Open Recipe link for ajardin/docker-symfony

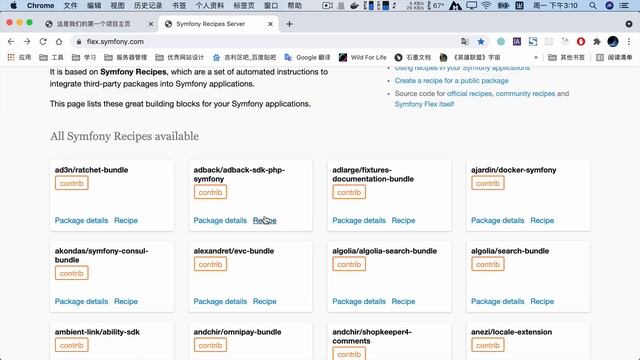click(x=542, y=220)
